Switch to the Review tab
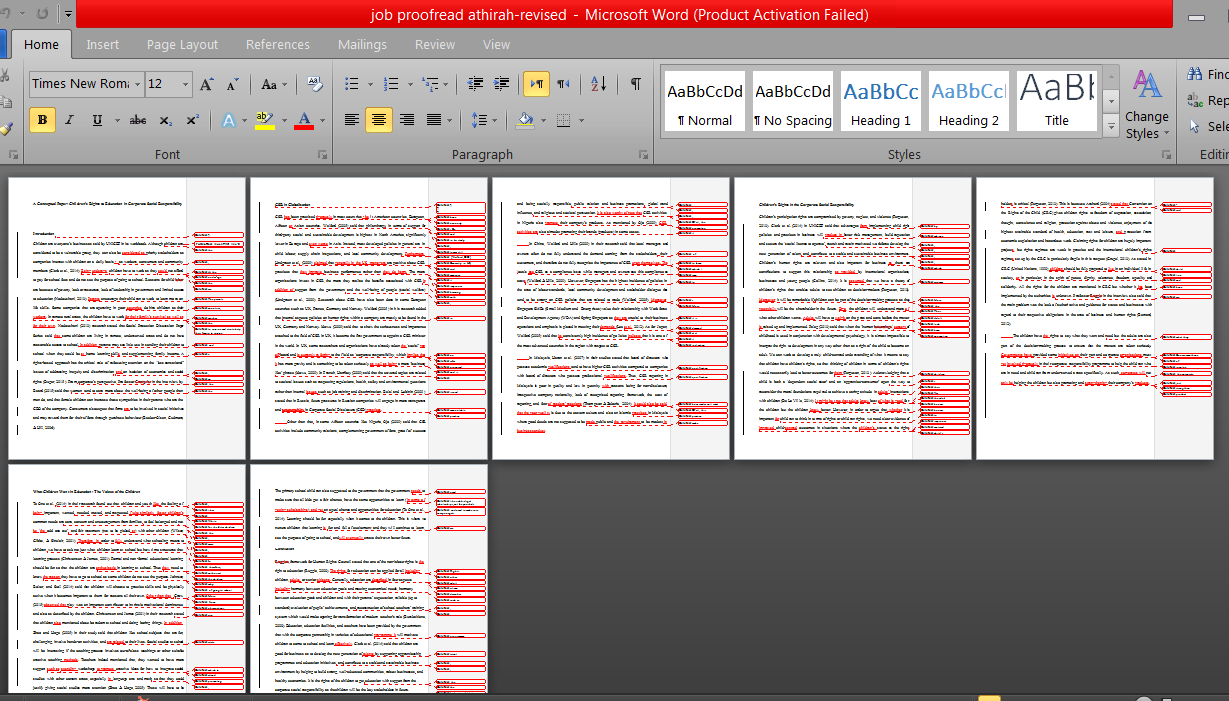 (x=435, y=45)
